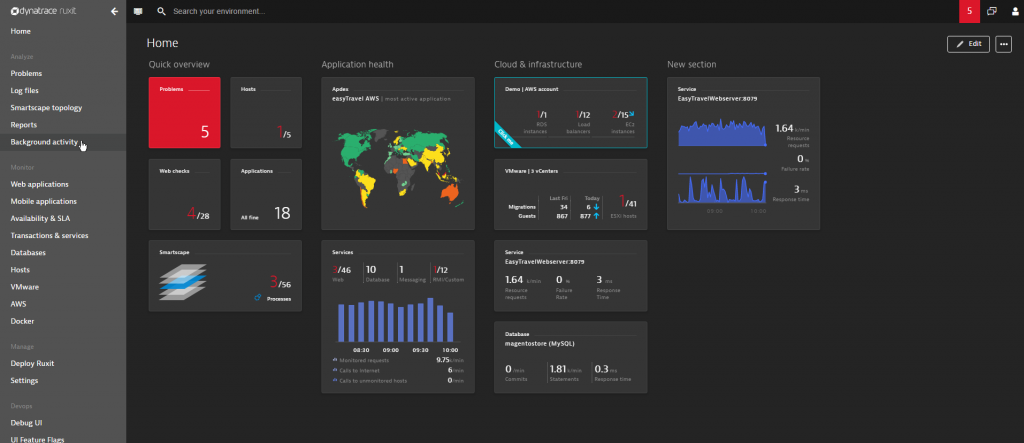Click the up arrow next to Guests today
1024x443 pixels.
[x=596, y=216]
